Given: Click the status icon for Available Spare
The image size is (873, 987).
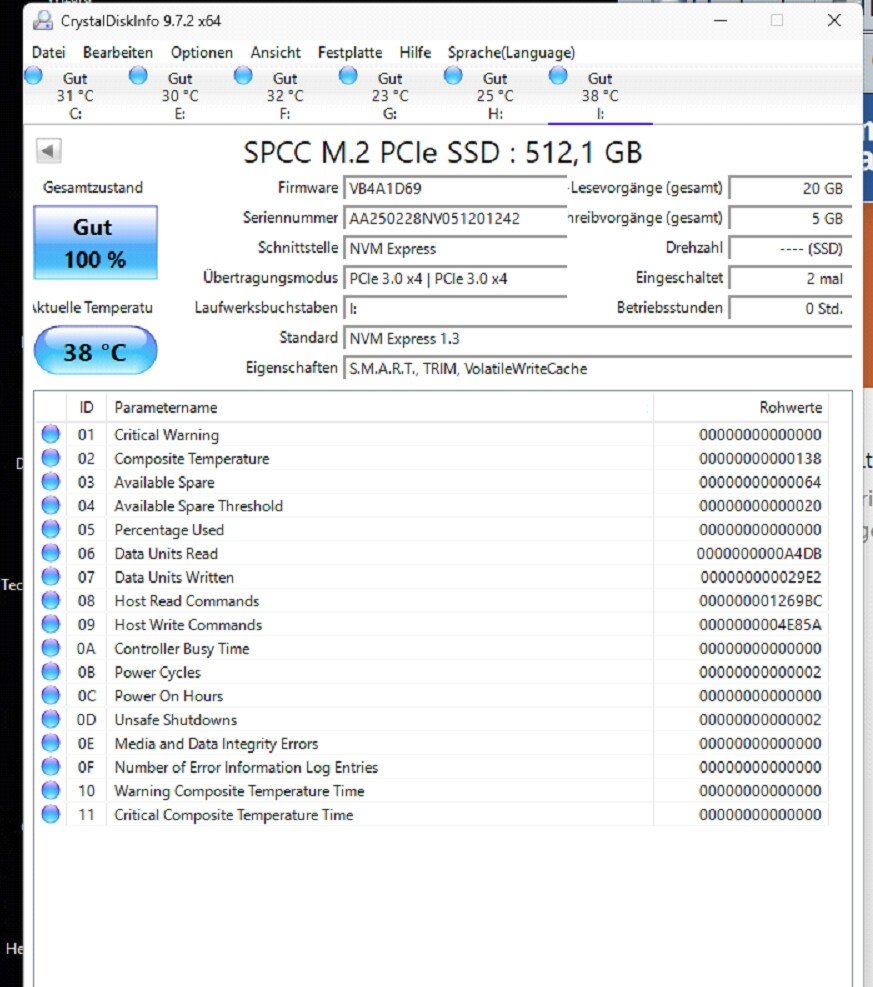Looking at the screenshot, I should pyautogui.click(x=51, y=482).
